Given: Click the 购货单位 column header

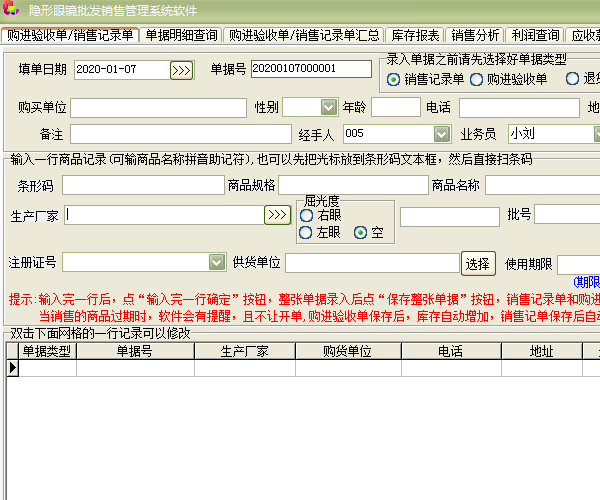Looking at the screenshot, I should point(348,351).
